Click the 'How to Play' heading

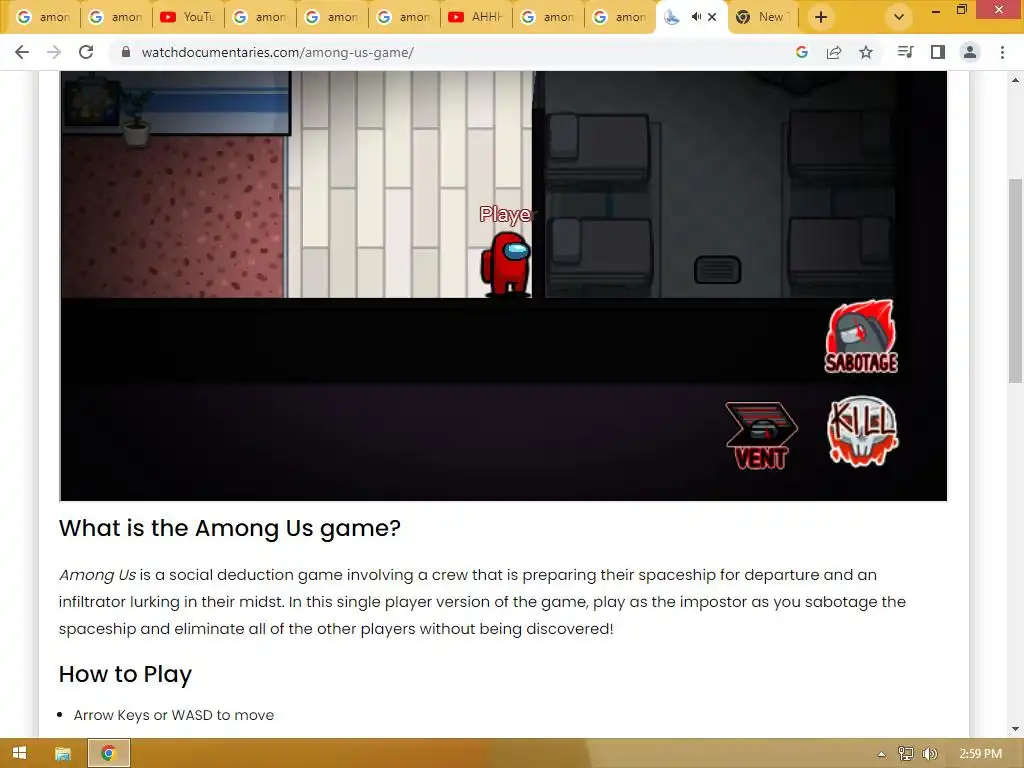(x=125, y=674)
